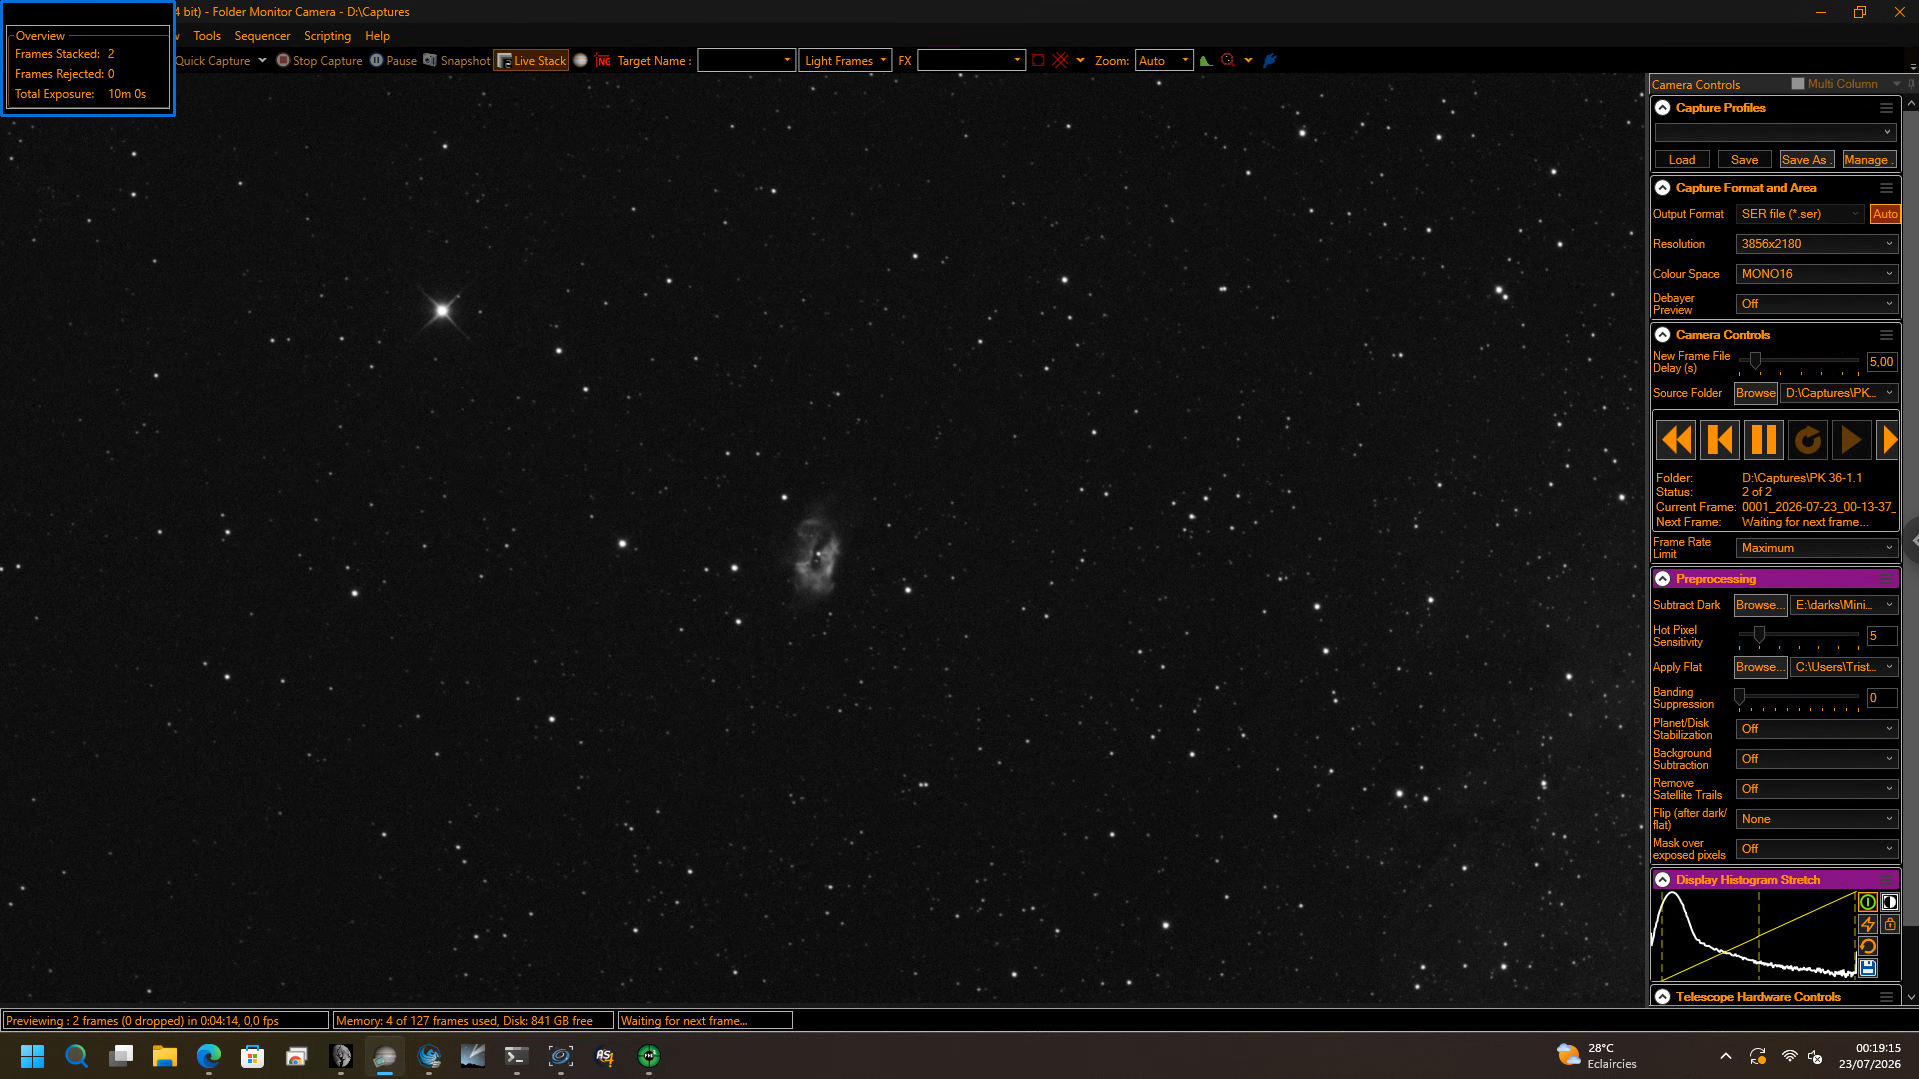Click the Save profile button

1744,160
